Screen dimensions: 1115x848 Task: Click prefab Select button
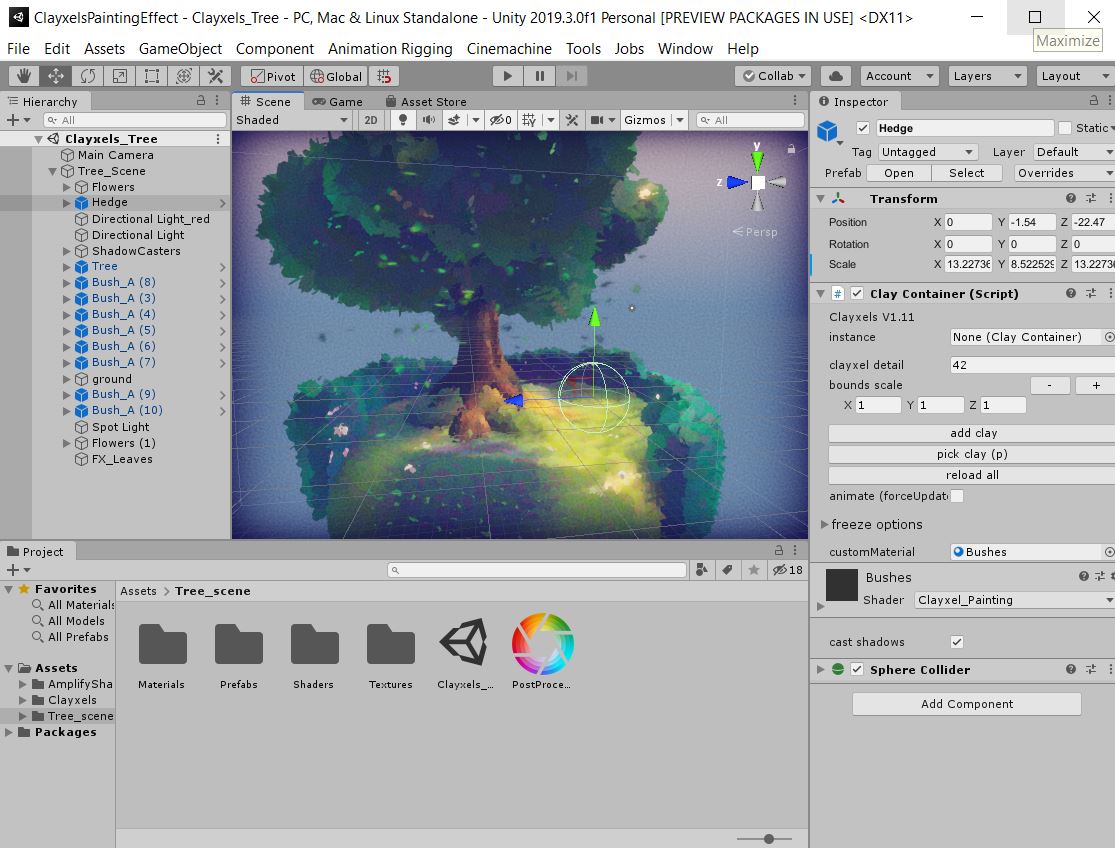pos(966,173)
